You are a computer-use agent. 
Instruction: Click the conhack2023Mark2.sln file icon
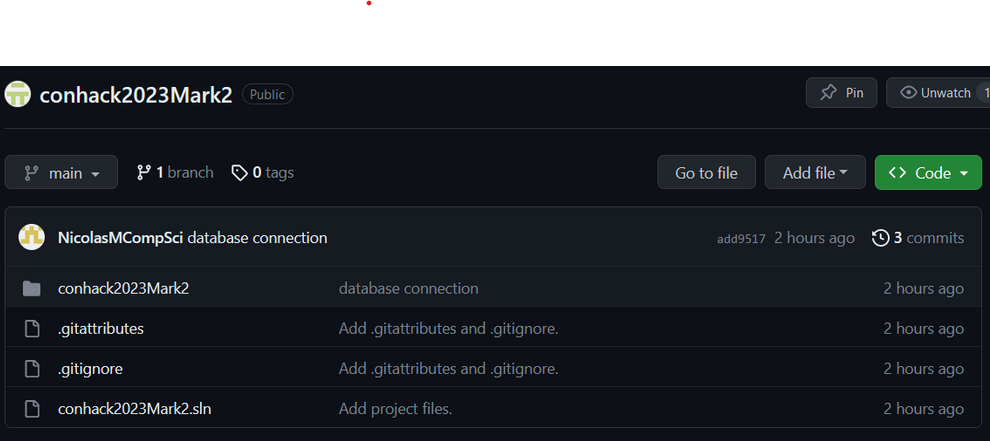(32, 409)
